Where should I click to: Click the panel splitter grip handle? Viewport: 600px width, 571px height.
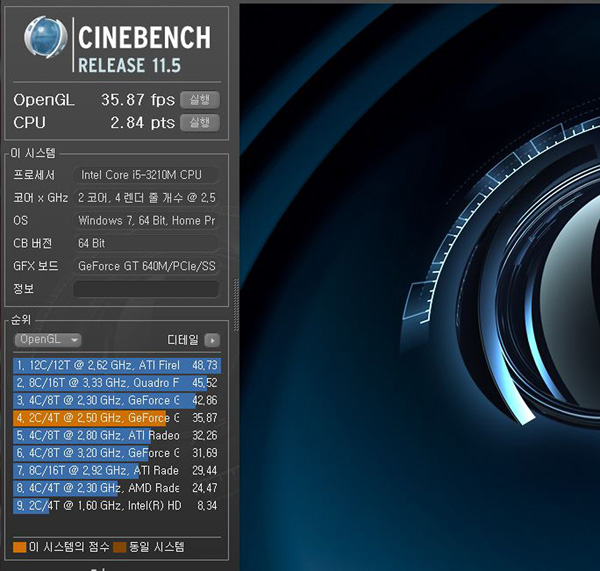click(x=236, y=304)
